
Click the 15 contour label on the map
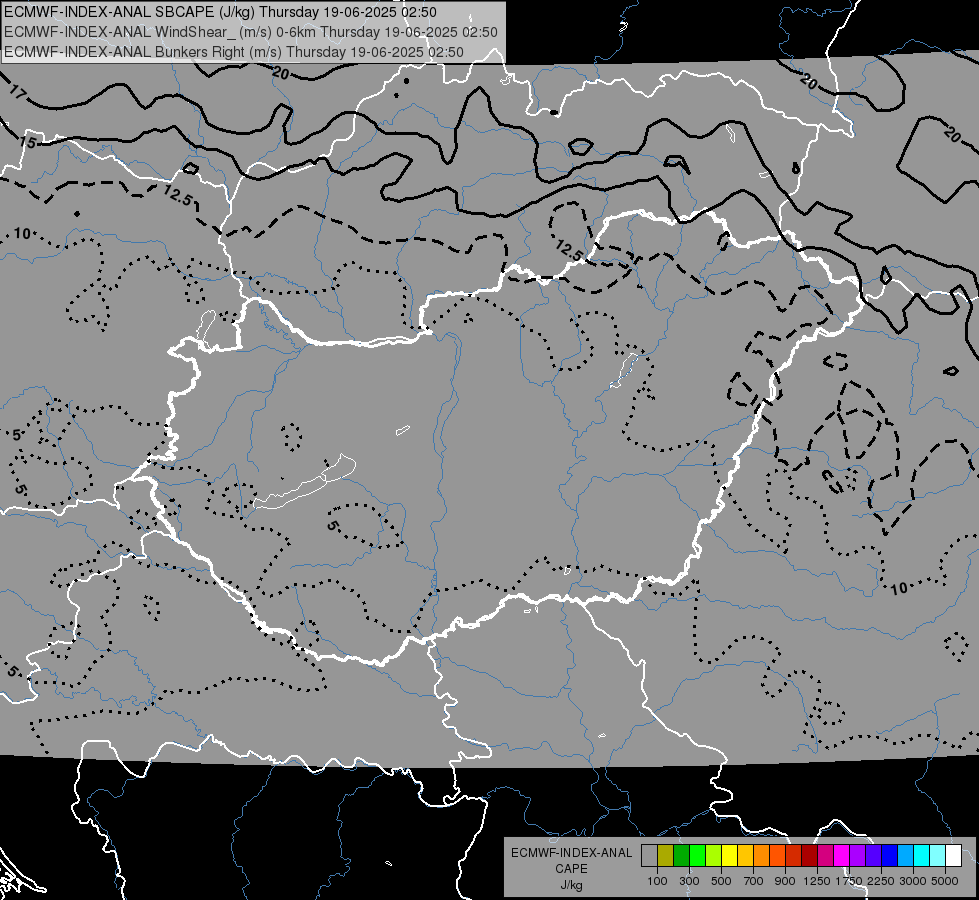pos(27,142)
